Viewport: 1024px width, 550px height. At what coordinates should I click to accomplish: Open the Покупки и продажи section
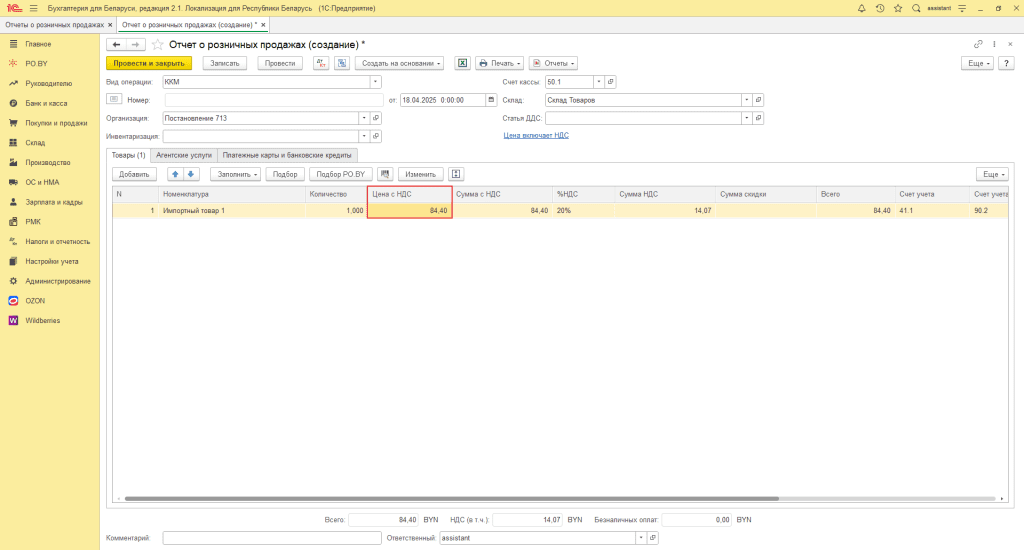click(x=56, y=123)
